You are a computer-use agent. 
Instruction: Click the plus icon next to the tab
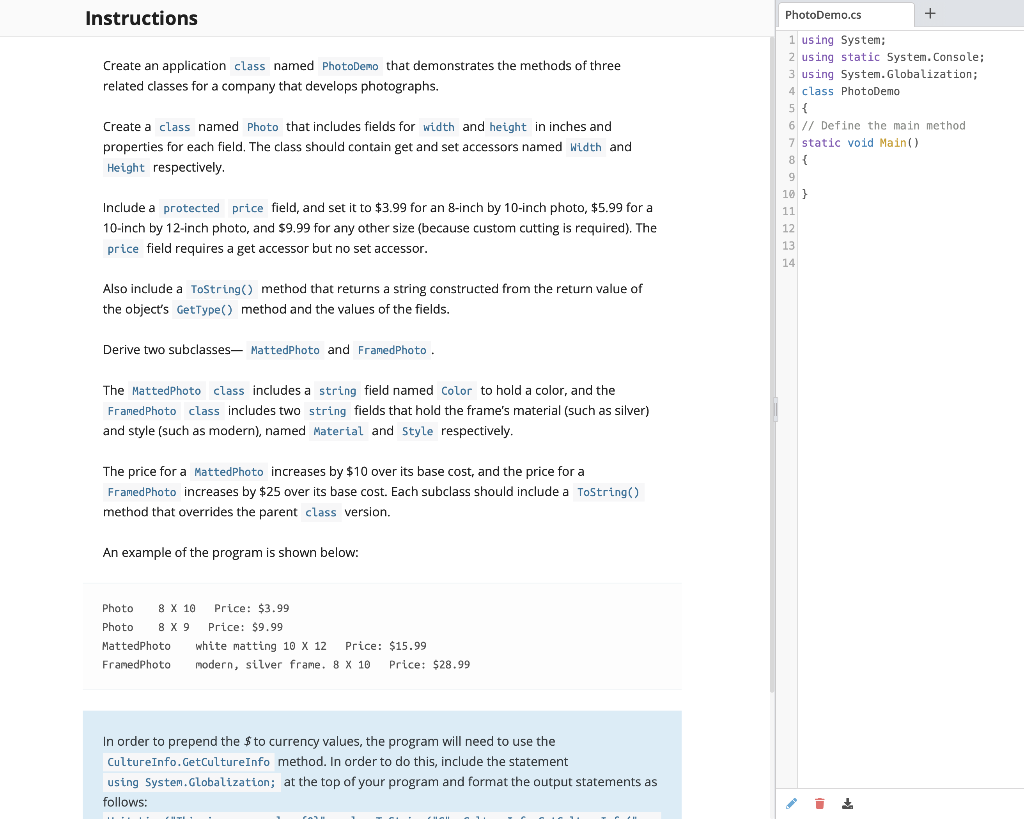click(930, 14)
